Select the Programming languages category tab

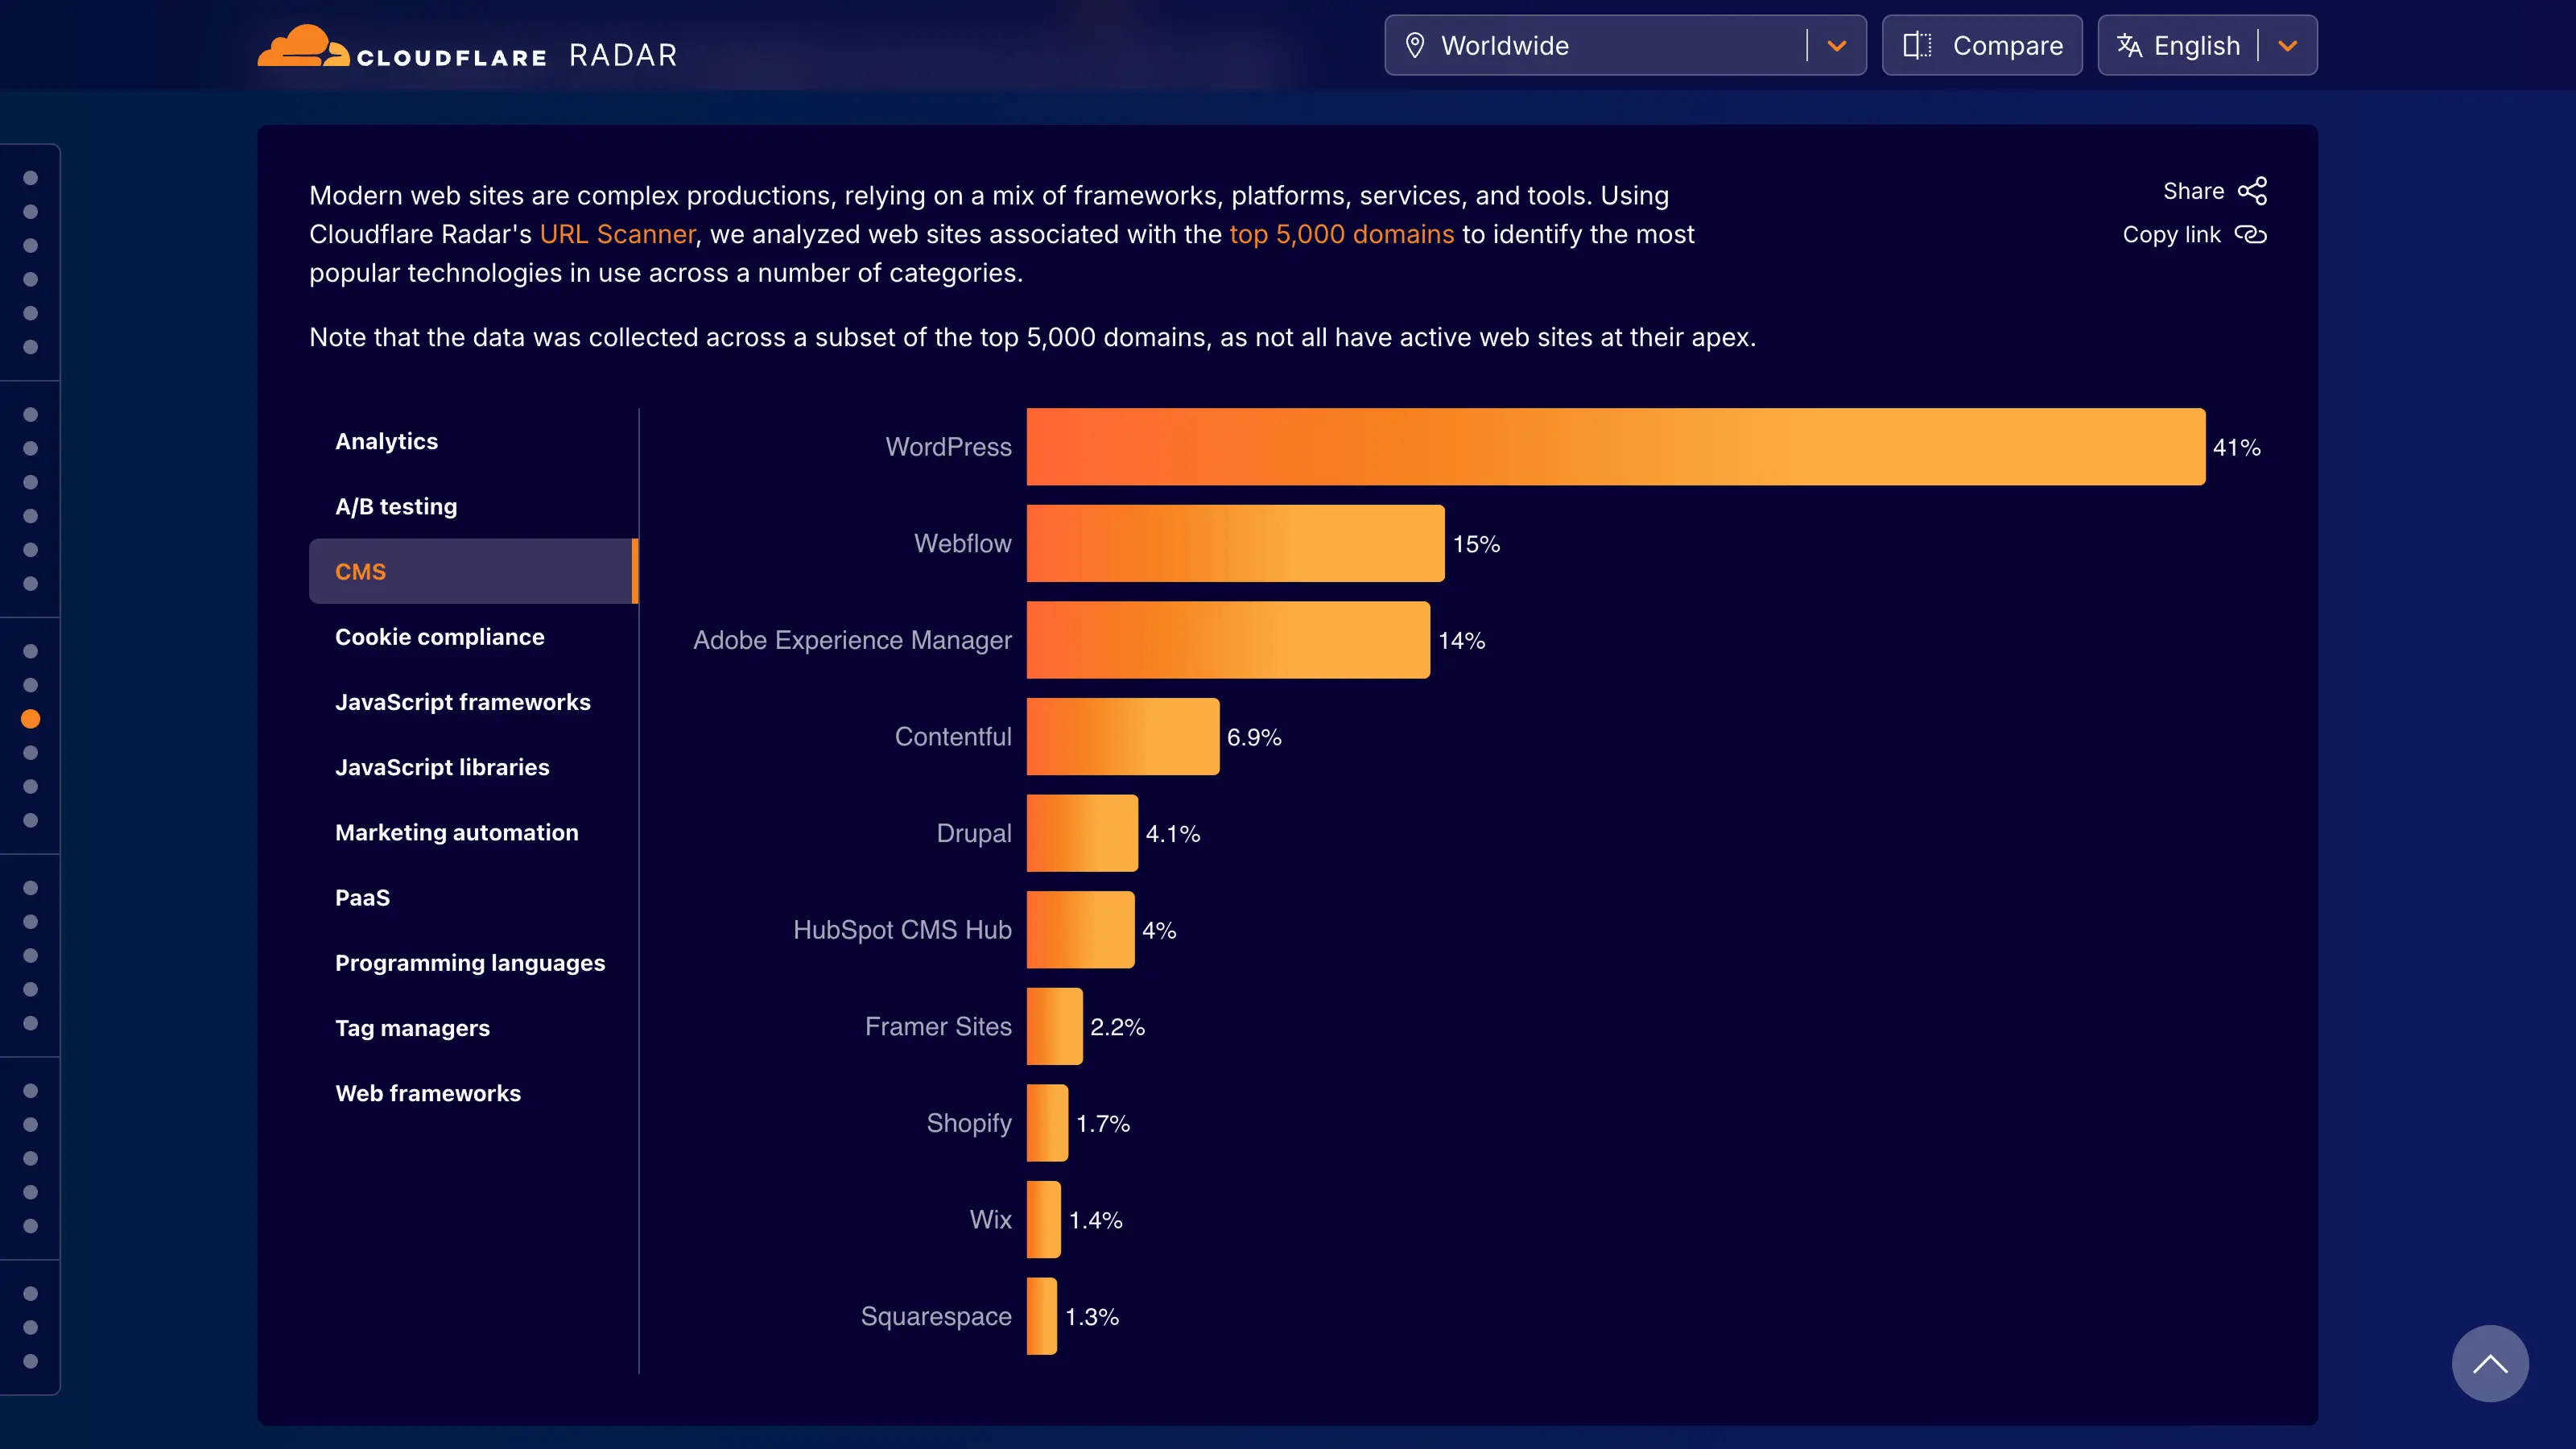coord(473,963)
